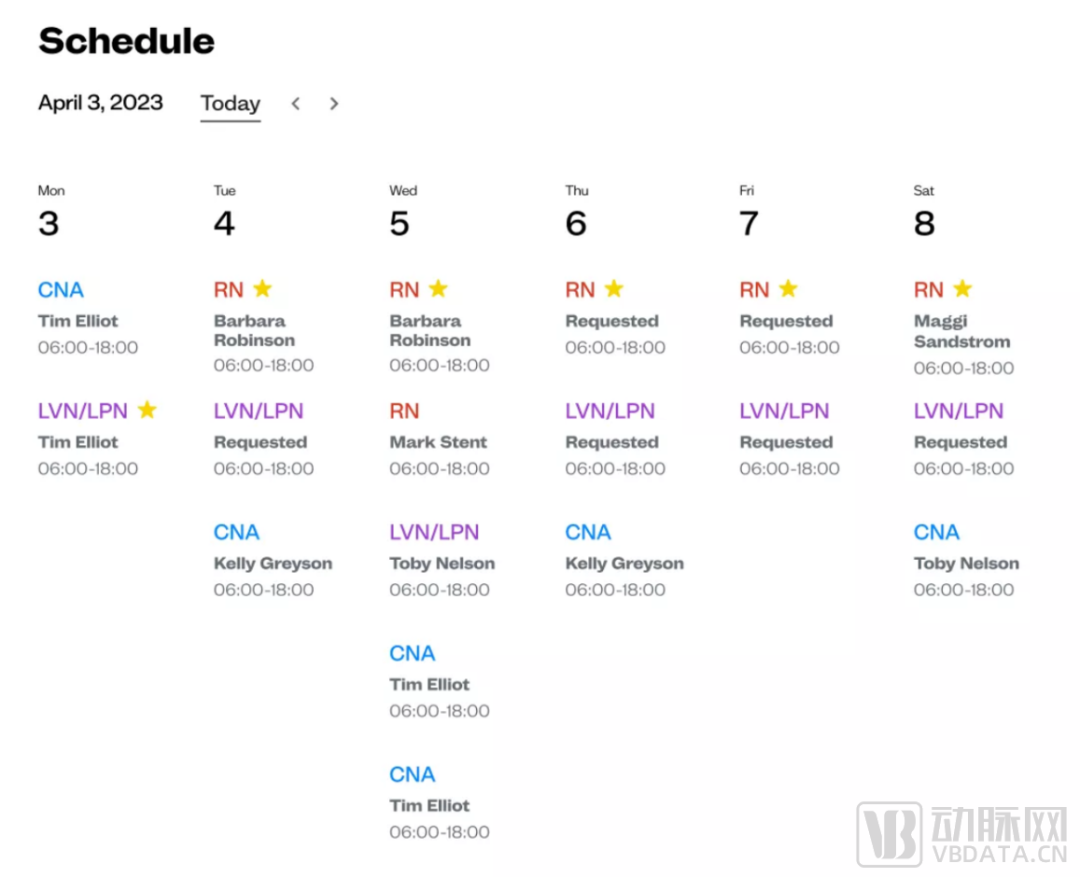Click the star on Wednesday's RN shift
The image size is (1080, 877).
click(x=438, y=289)
